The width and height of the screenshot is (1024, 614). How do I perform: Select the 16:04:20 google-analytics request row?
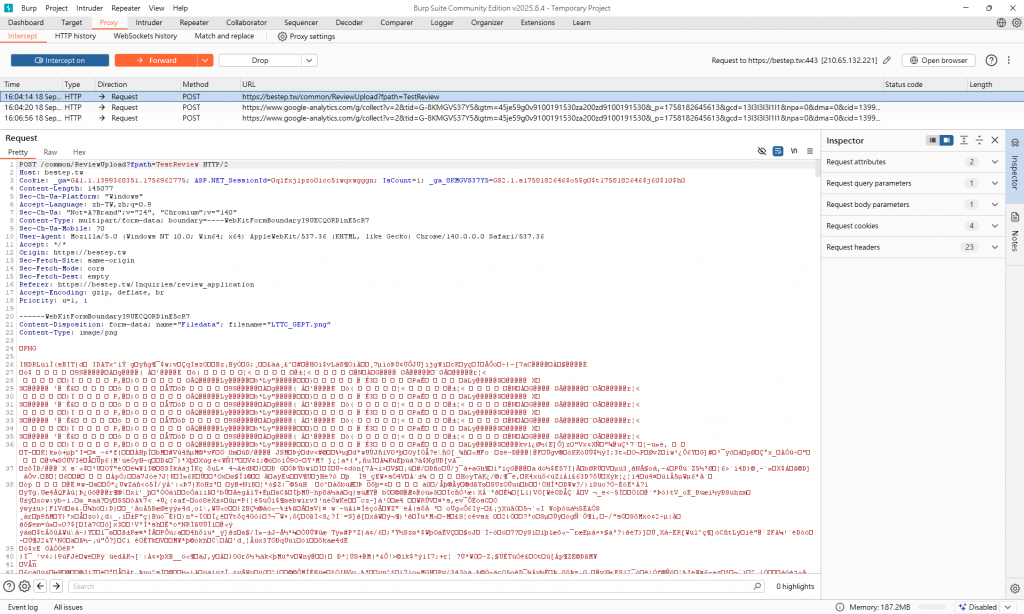pos(512,107)
